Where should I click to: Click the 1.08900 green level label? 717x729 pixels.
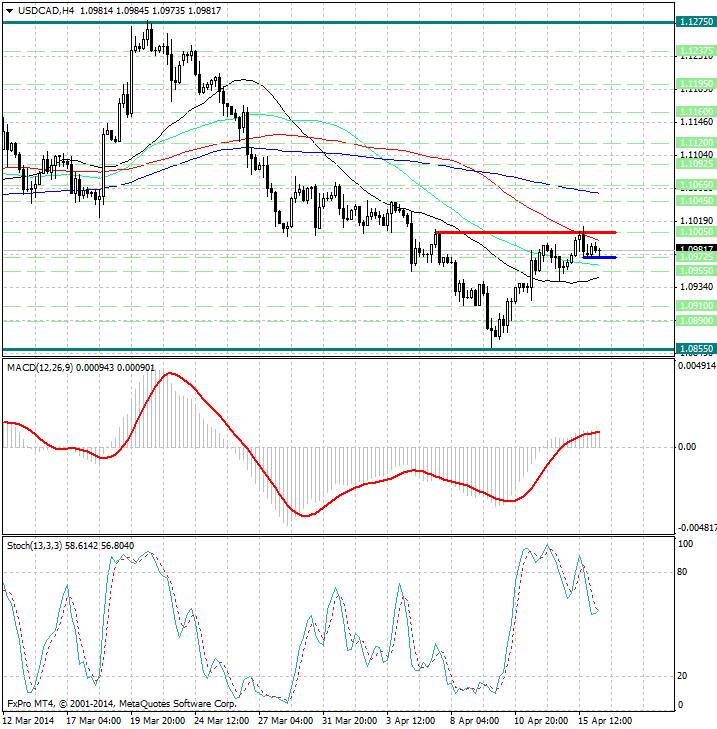[x=697, y=320]
